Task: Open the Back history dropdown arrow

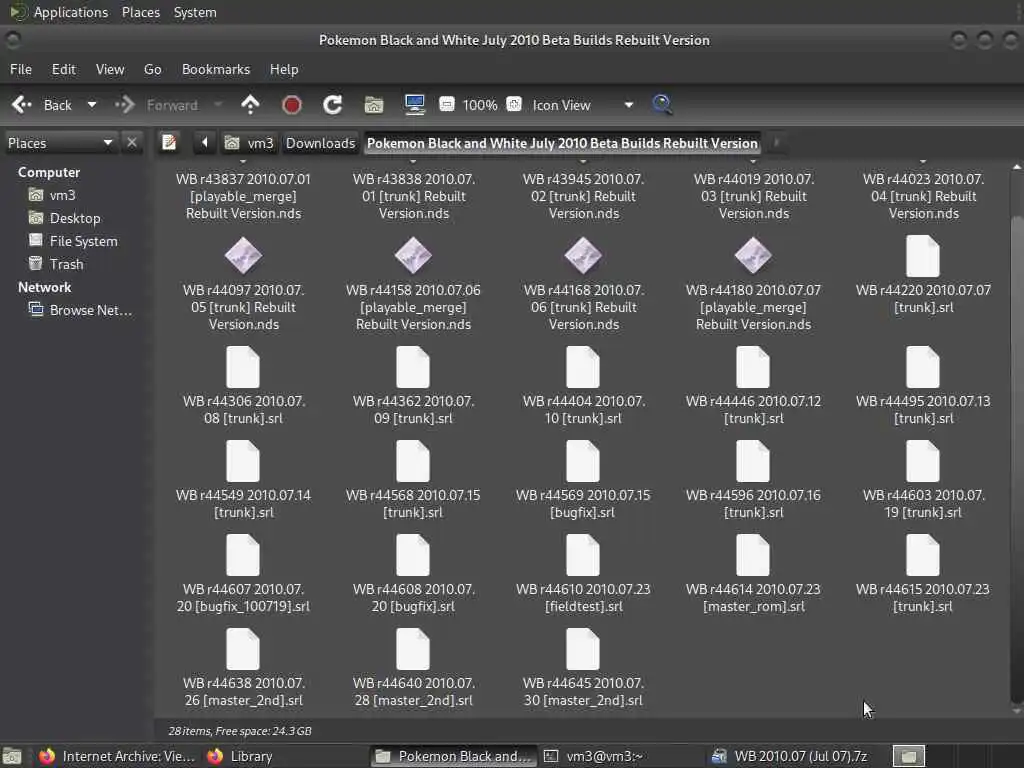Action: 92,104
